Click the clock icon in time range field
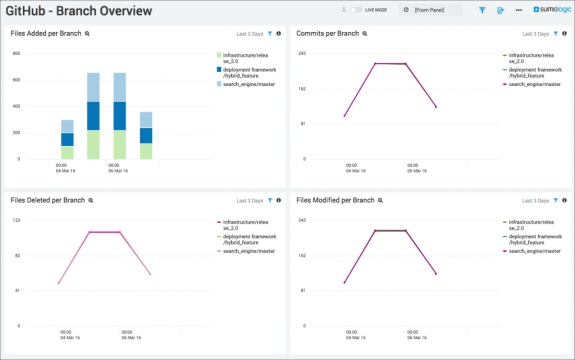This screenshot has height=360, width=575. point(406,10)
